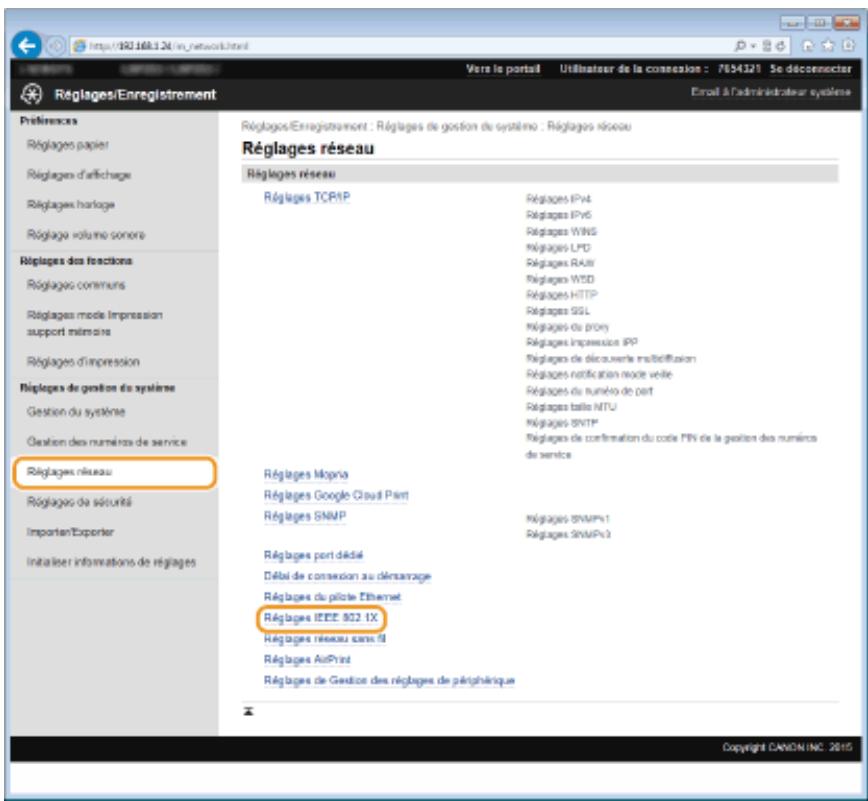This screenshot has width=868, height=801.
Task: Click Réglages SNTP text
Action: [x=561, y=423]
